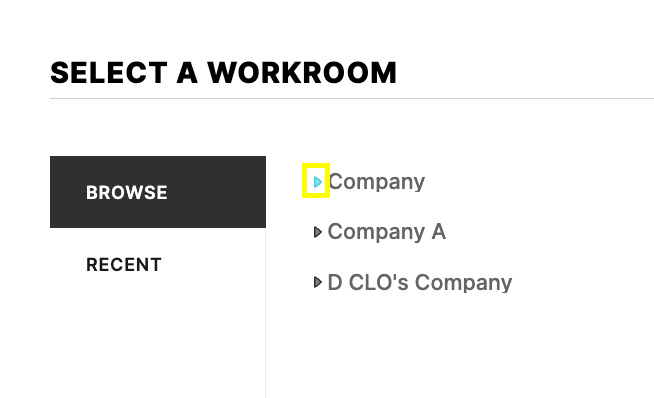Image resolution: width=654 pixels, height=398 pixels.
Task: Click the gray triangle icon before Company A
Action: (318, 232)
